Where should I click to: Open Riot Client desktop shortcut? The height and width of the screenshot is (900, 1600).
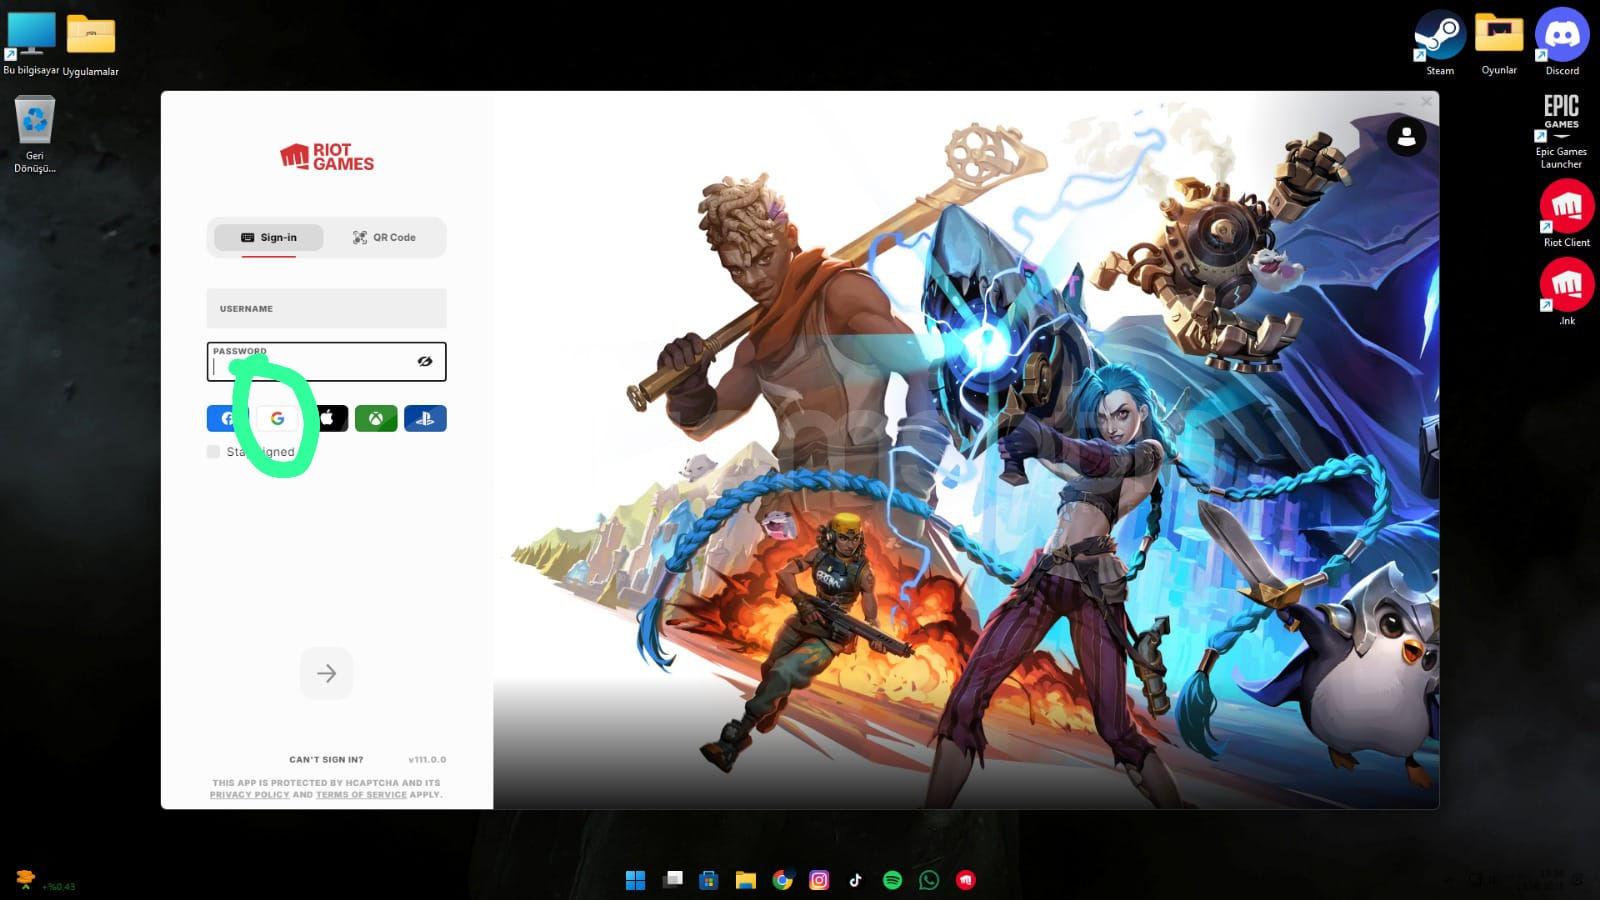coord(1566,208)
